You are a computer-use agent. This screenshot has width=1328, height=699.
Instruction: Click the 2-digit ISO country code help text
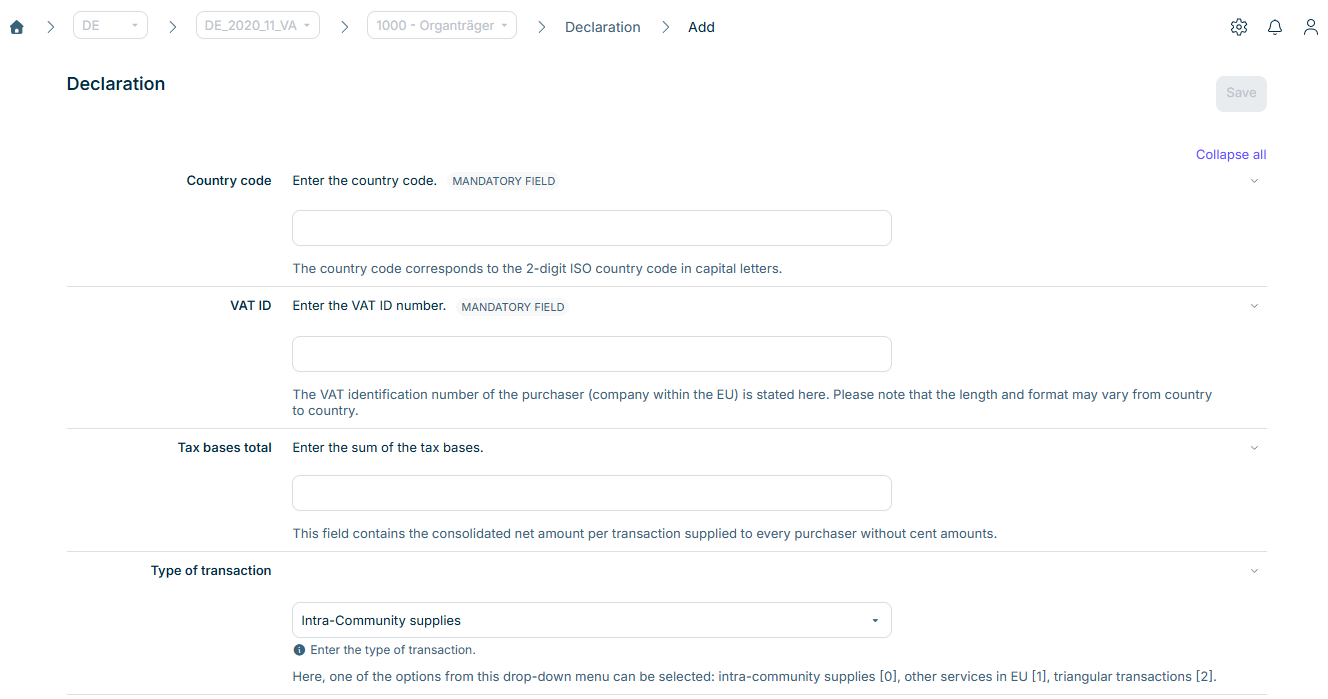(x=537, y=269)
